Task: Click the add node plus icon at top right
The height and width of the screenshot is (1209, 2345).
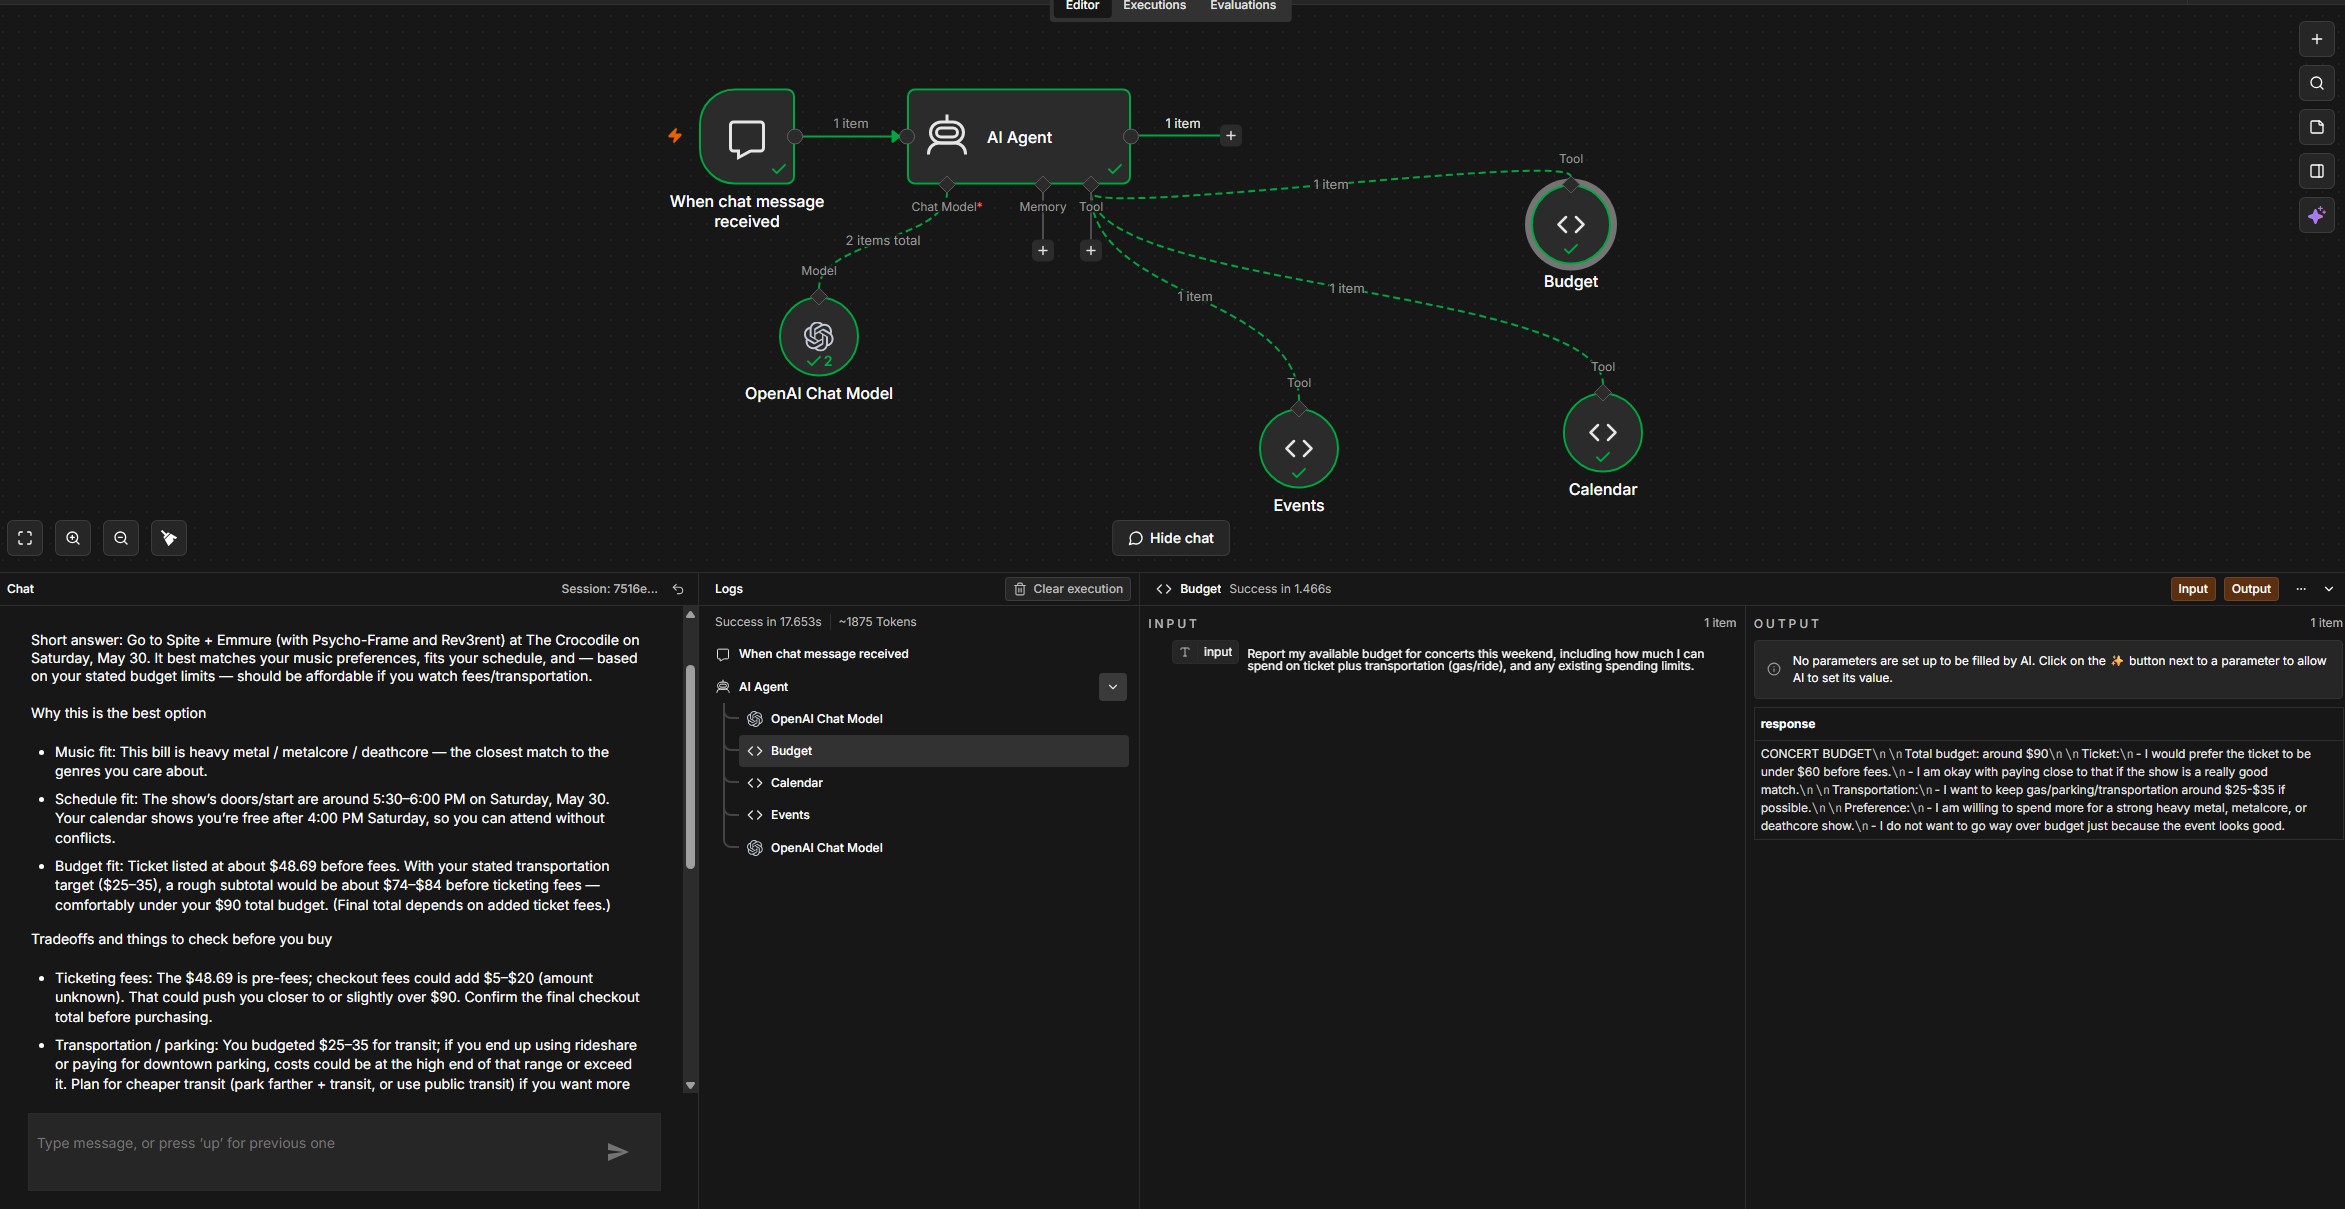Action: pos(2316,39)
